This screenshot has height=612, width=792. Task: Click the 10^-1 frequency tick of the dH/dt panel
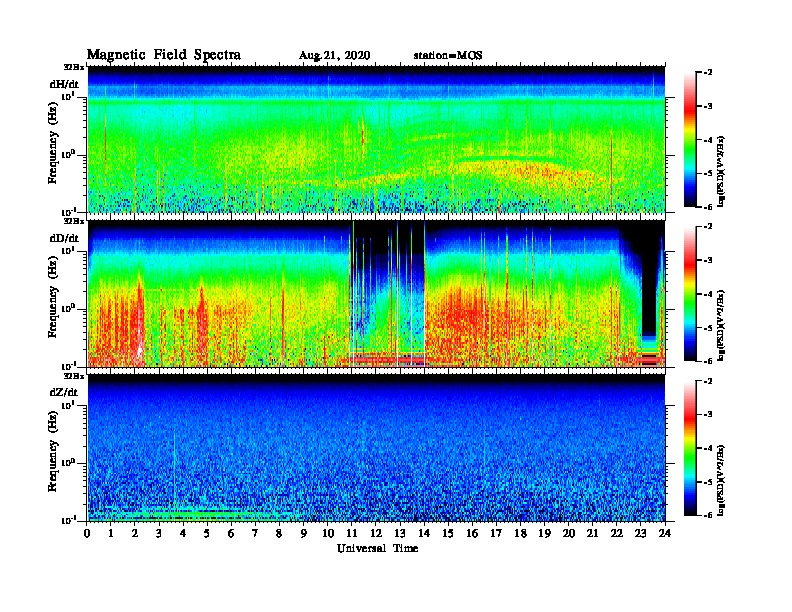click(x=67, y=211)
